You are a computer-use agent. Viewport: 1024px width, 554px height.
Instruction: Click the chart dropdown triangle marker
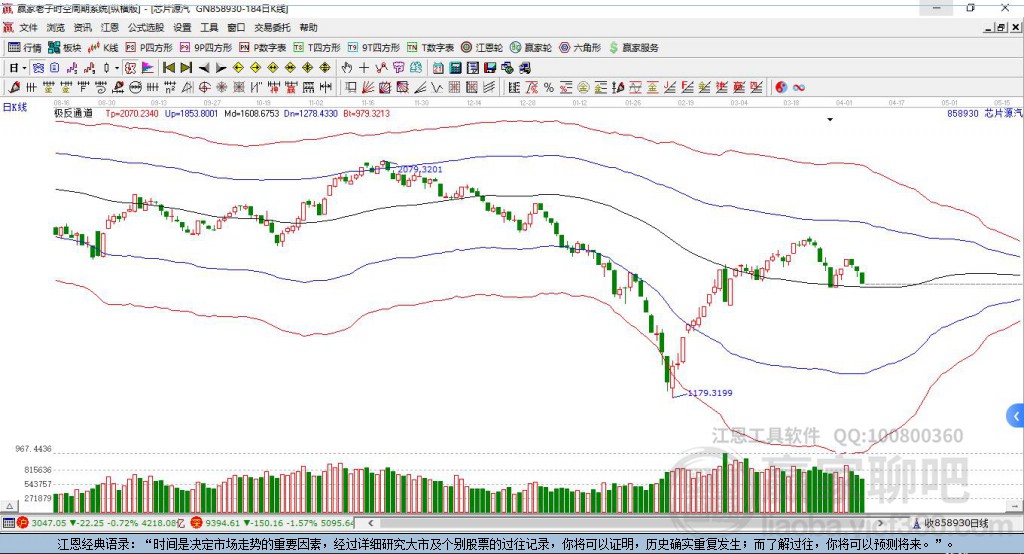click(x=830, y=120)
